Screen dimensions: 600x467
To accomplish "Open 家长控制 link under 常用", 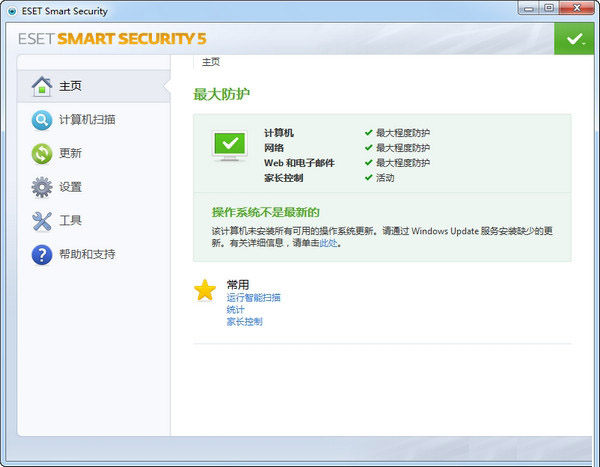I will pyautogui.click(x=244, y=321).
